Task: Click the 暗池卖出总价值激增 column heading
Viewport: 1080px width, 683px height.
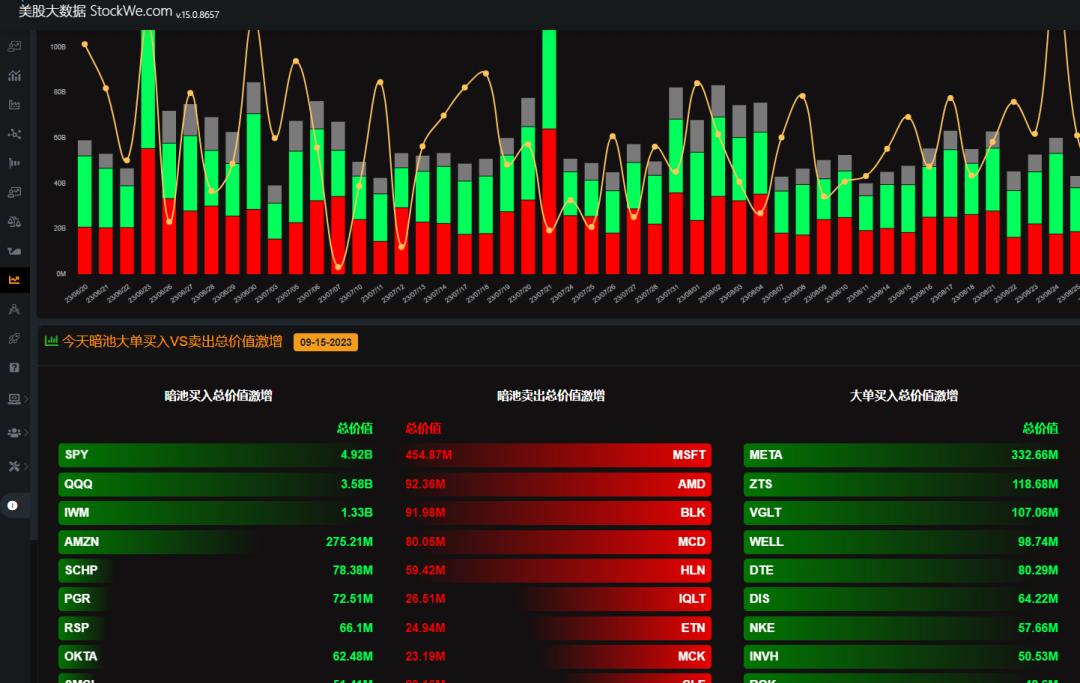Action: click(551, 395)
